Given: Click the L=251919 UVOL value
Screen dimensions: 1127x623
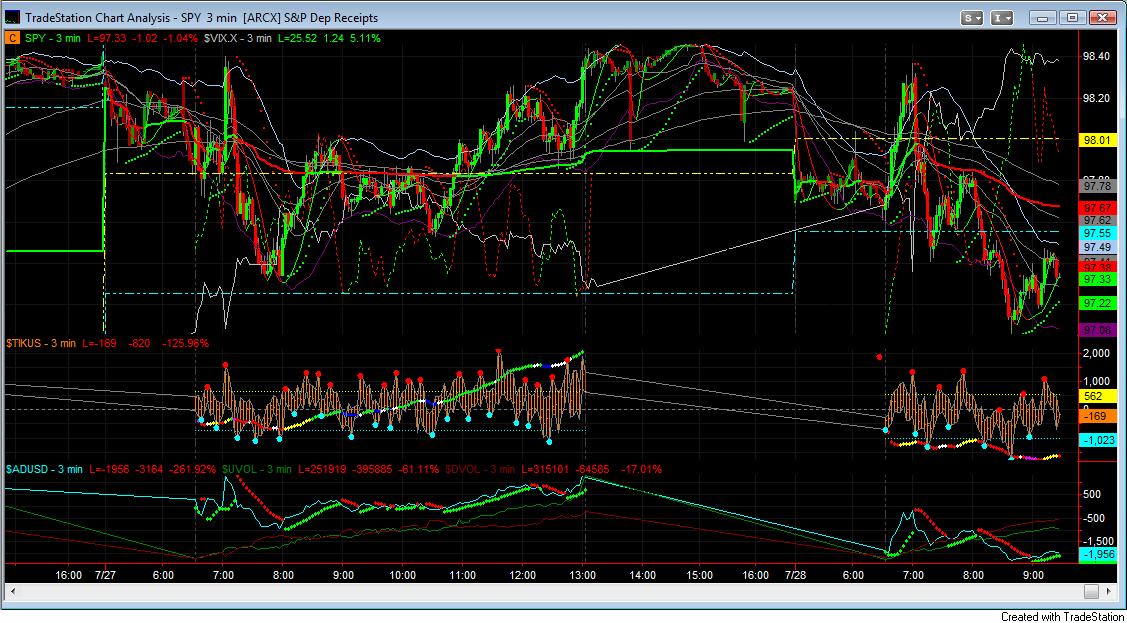Looking at the screenshot, I should point(320,469).
